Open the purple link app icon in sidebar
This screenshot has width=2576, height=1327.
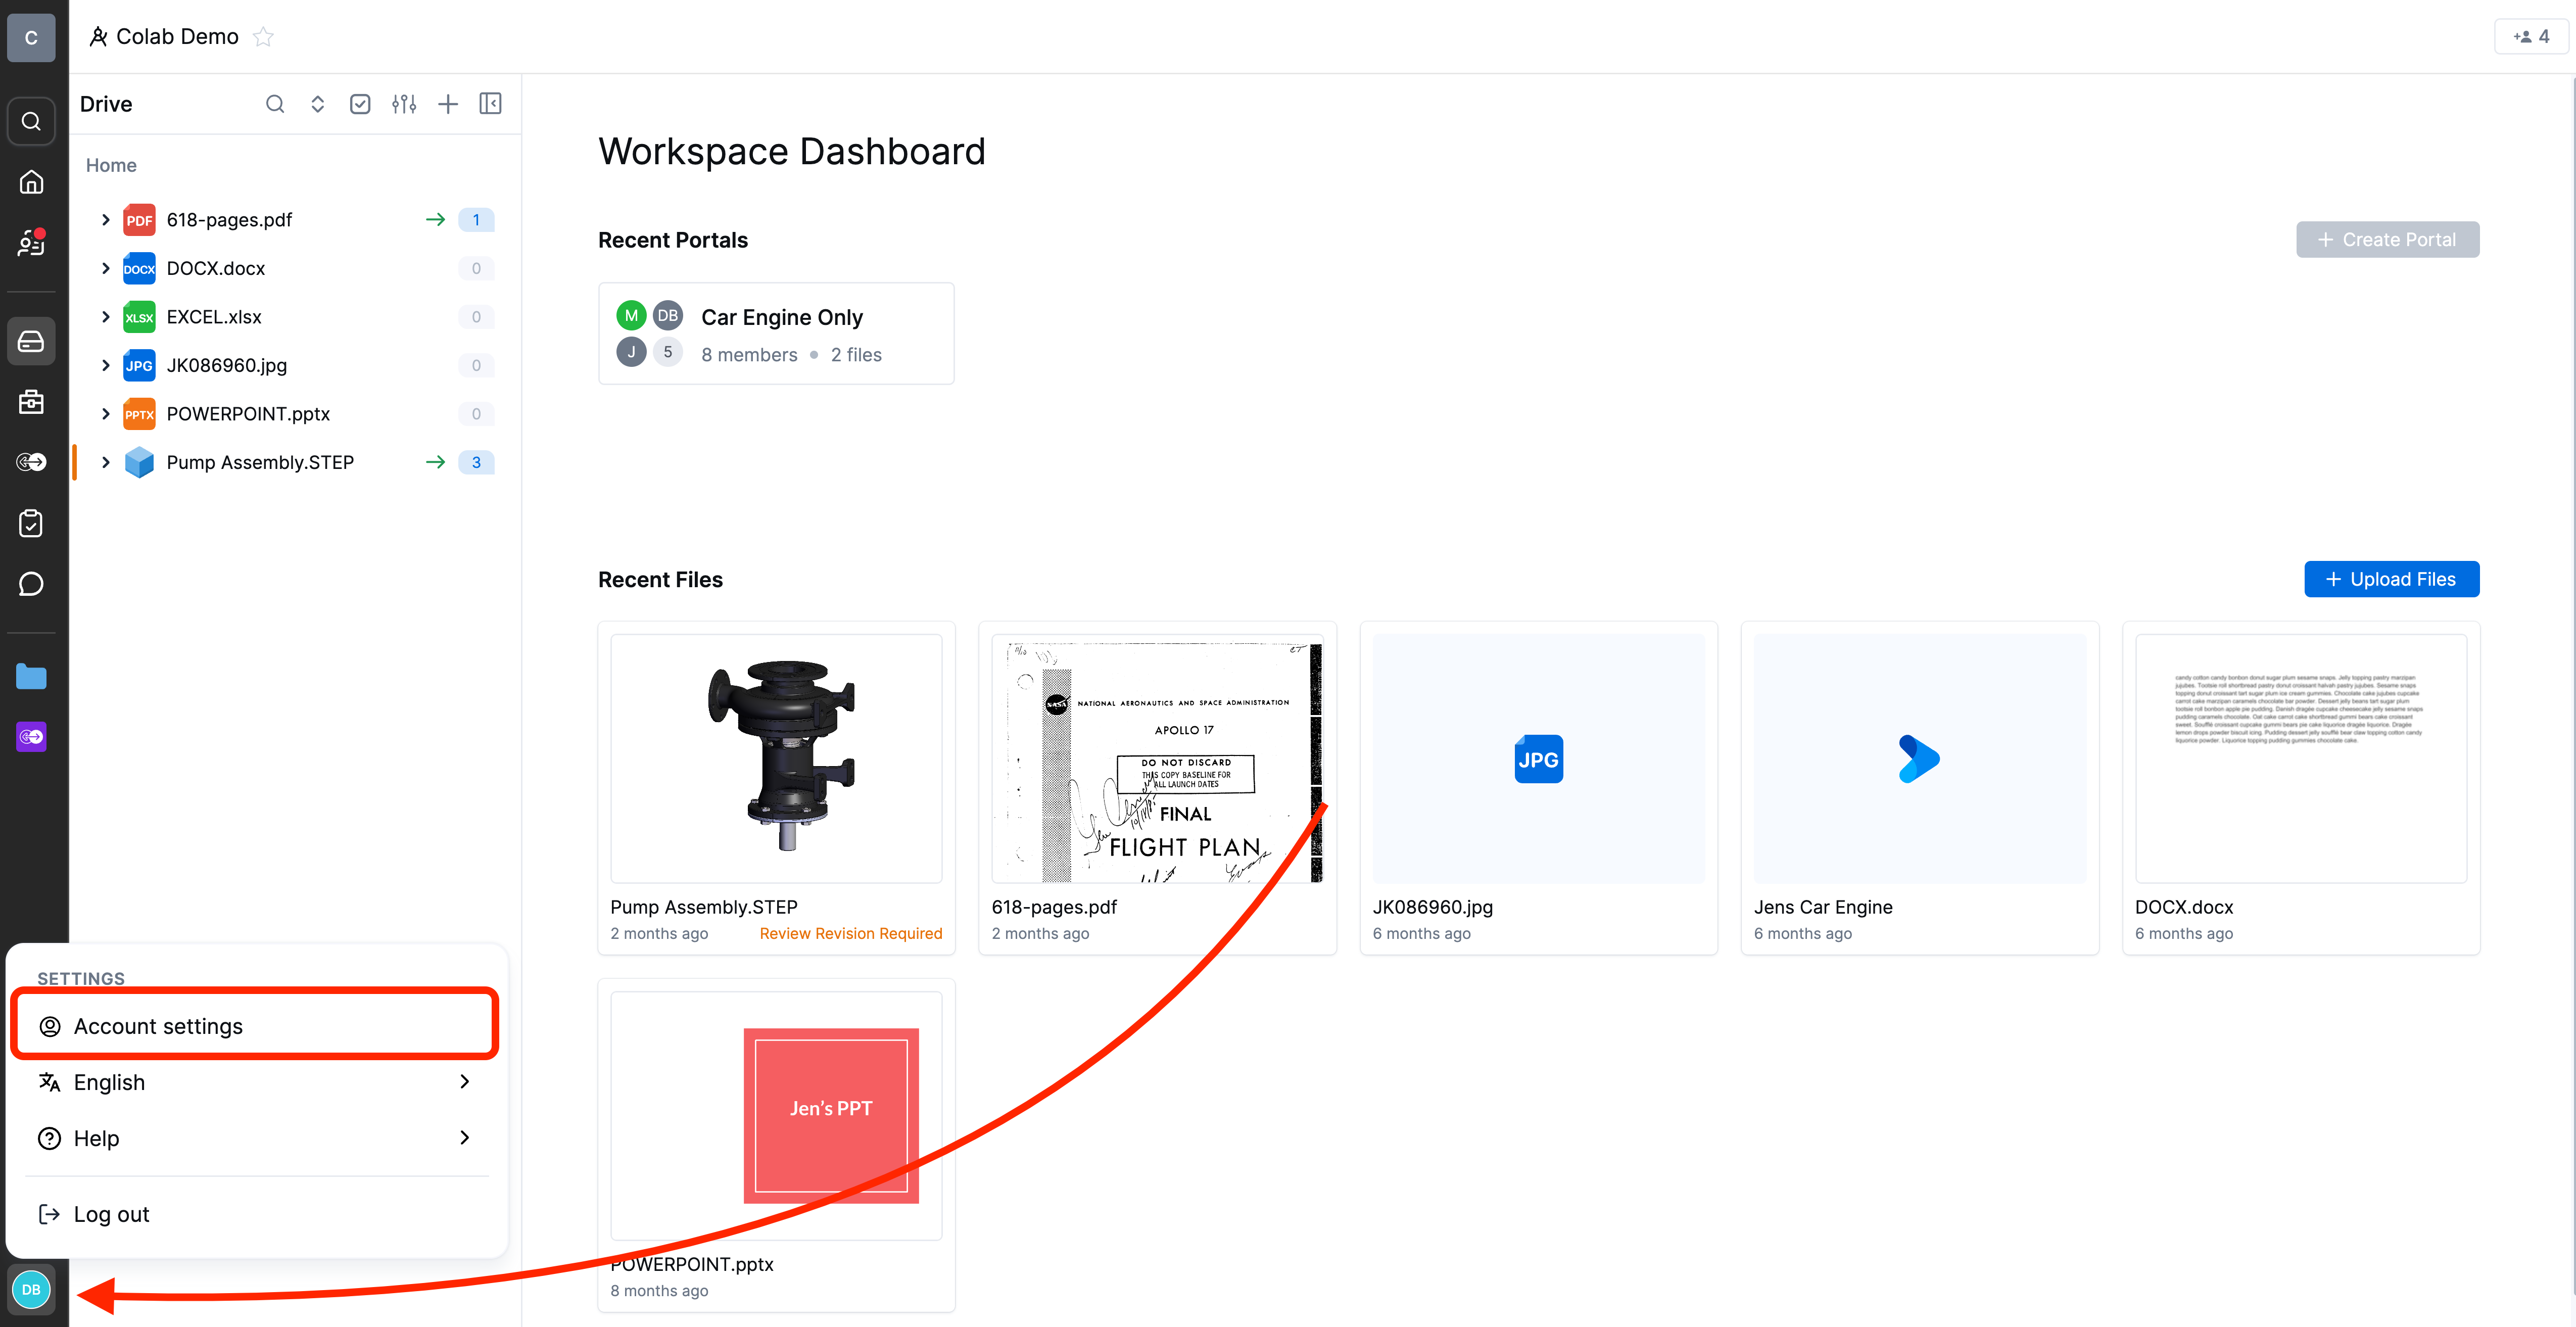tap(31, 737)
